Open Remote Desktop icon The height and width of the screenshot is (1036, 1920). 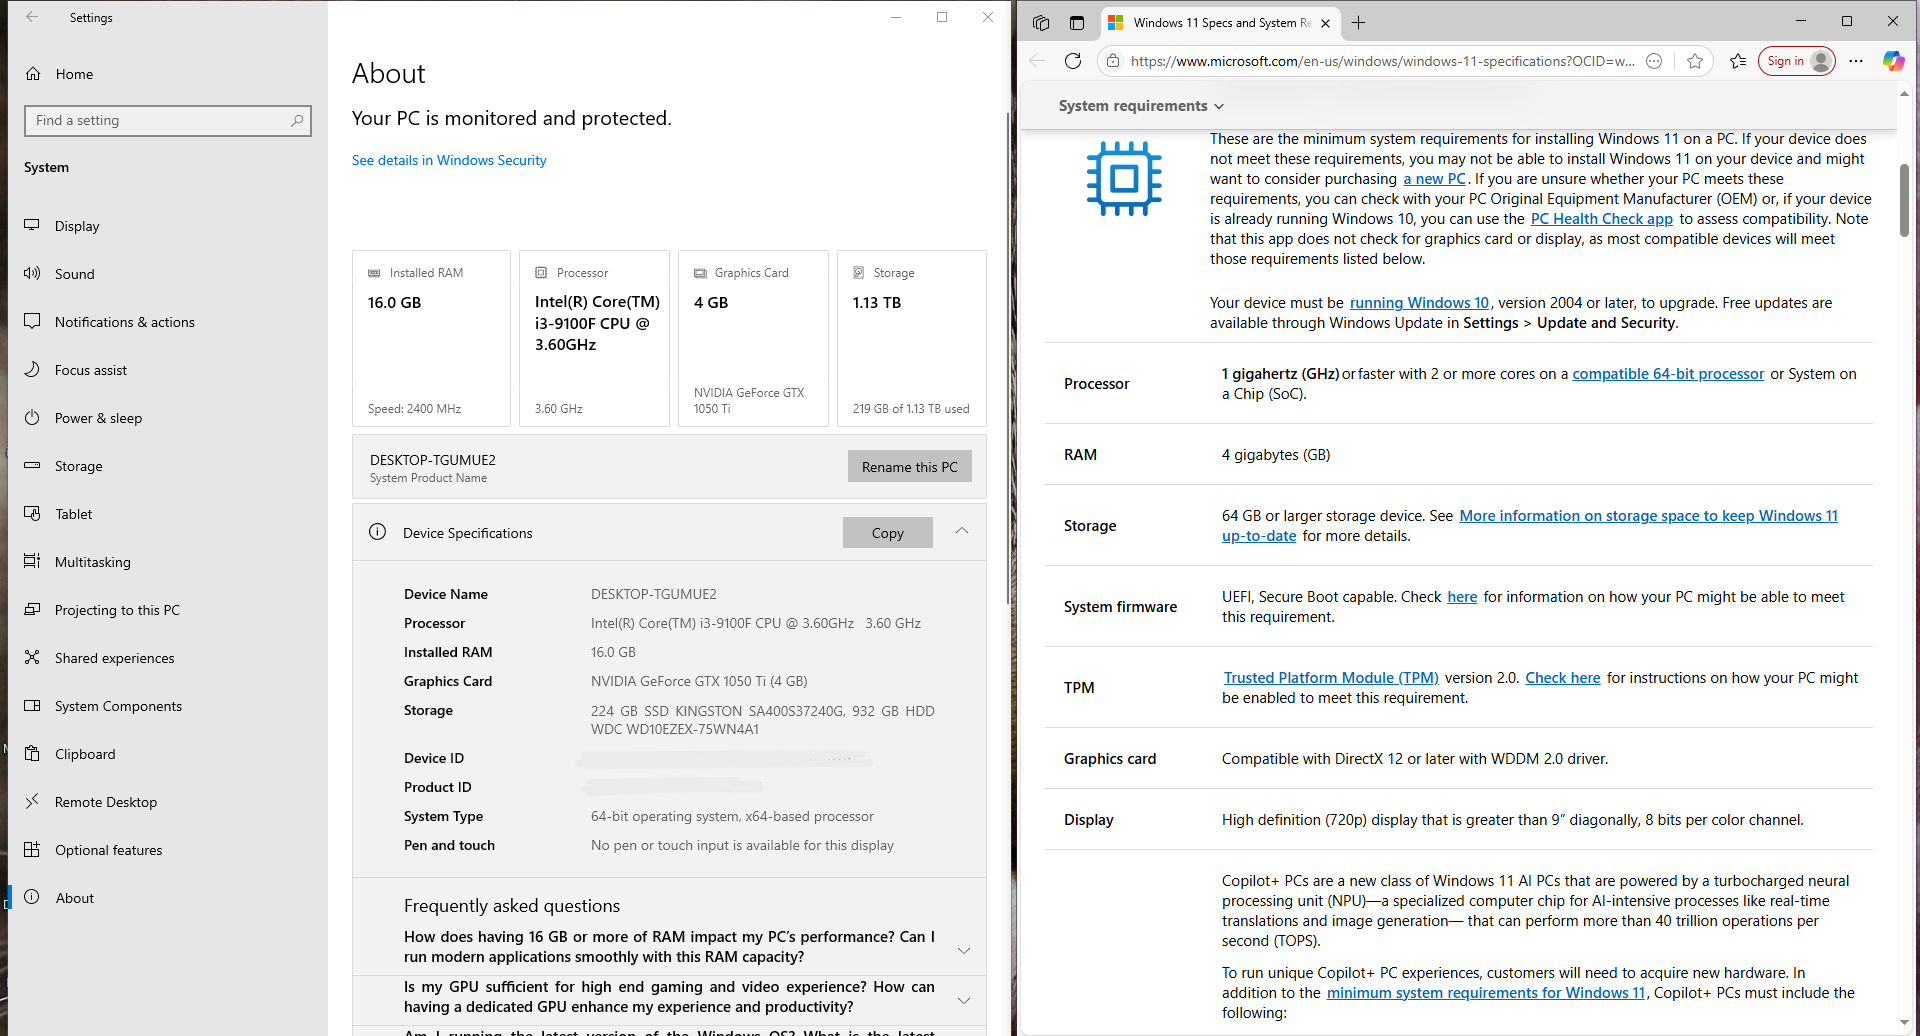click(x=32, y=801)
